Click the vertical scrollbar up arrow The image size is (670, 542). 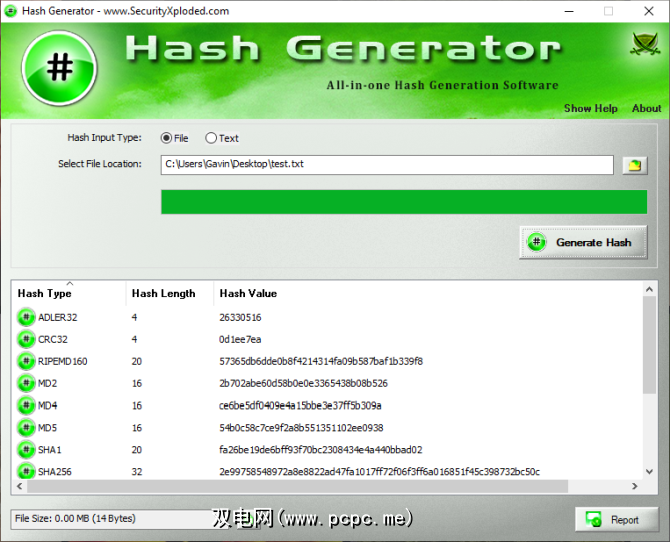649,290
